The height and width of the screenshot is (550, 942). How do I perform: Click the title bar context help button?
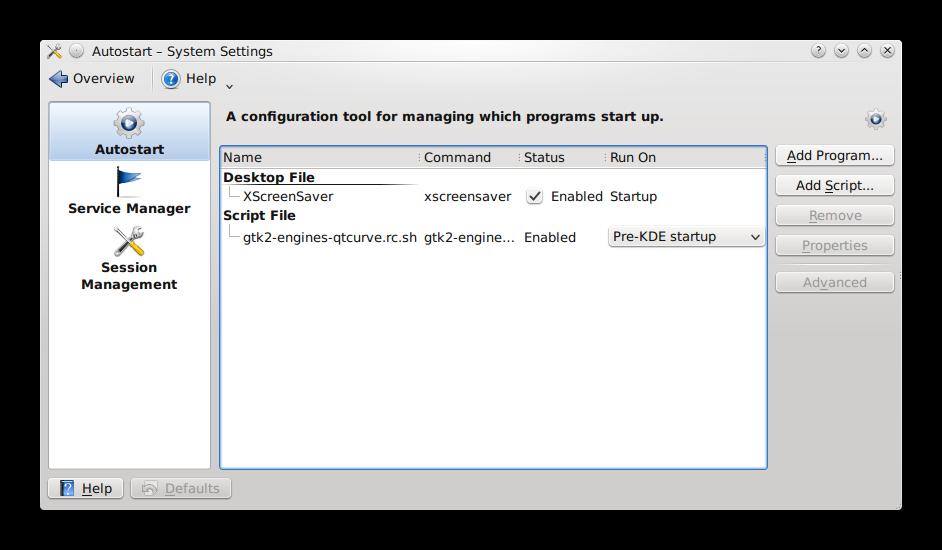coord(819,51)
